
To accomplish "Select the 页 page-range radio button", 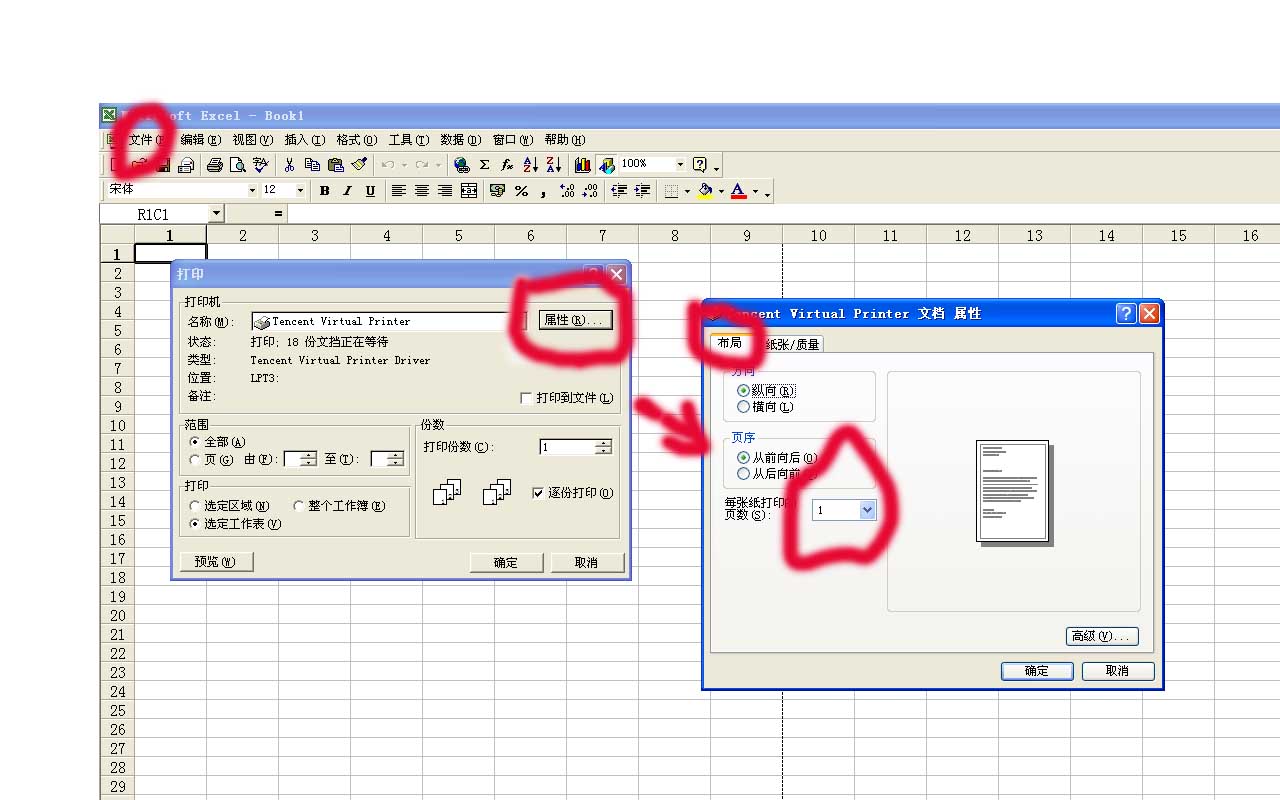I will 195,460.
